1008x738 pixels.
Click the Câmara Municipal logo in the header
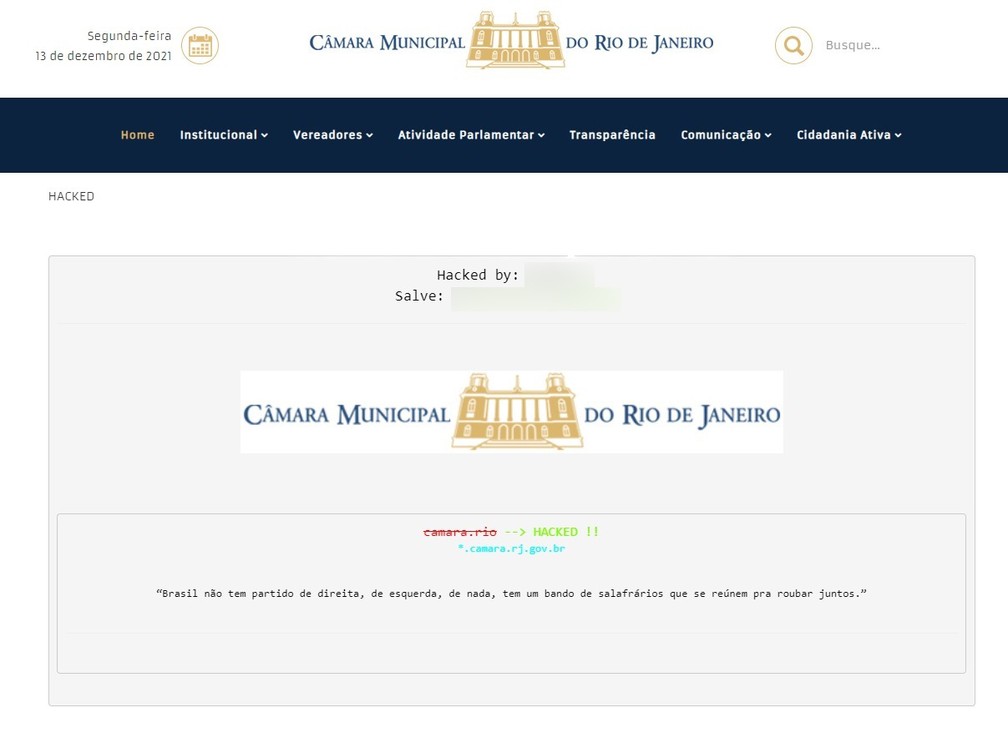coord(512,42)
